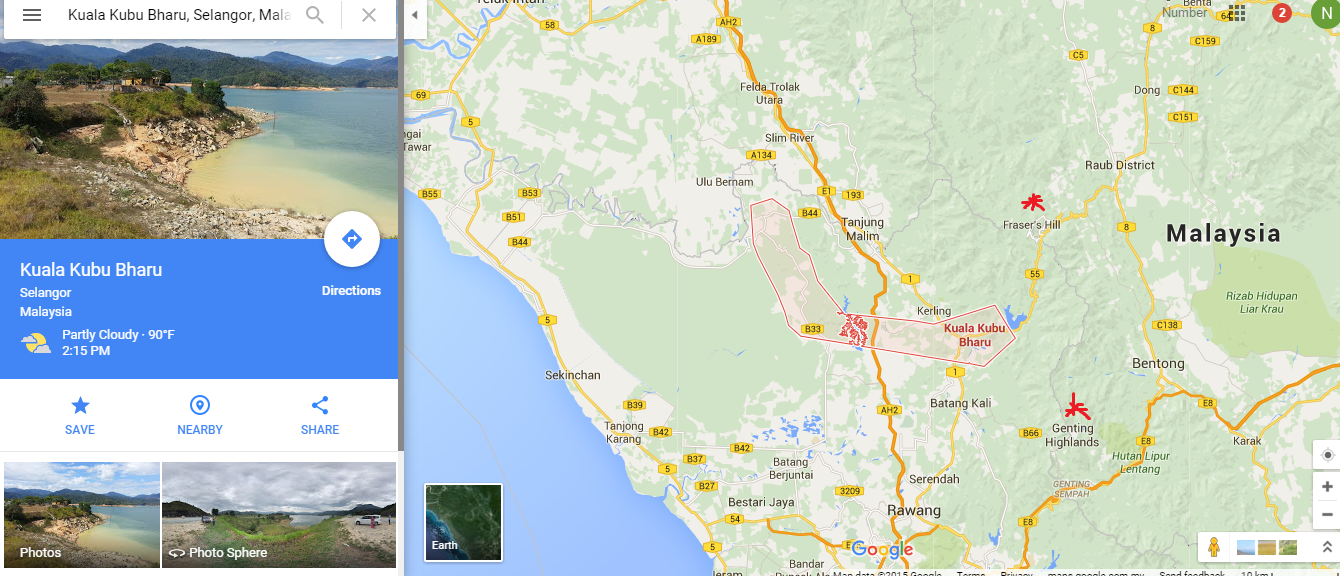This screenshot has width=1340, height=576.
Task: Click the red Kuala Kubu Bharu map label
Action: (x=974, y=335)
